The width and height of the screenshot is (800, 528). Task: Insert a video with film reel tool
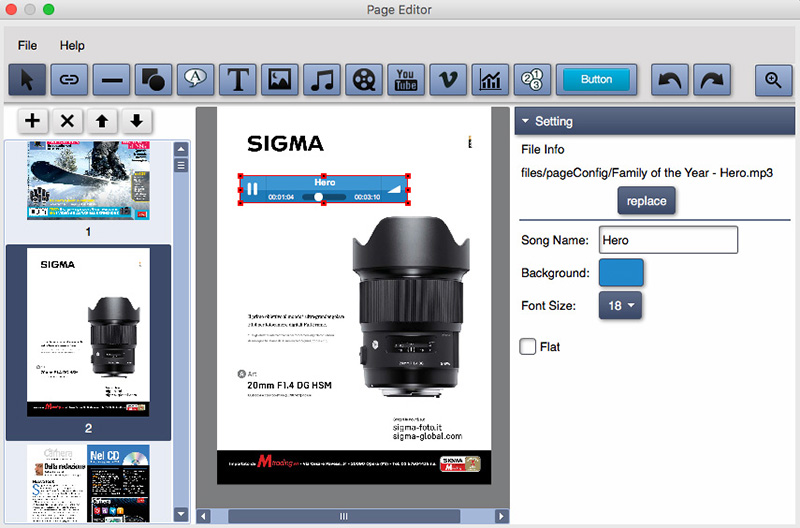(364, 80)
